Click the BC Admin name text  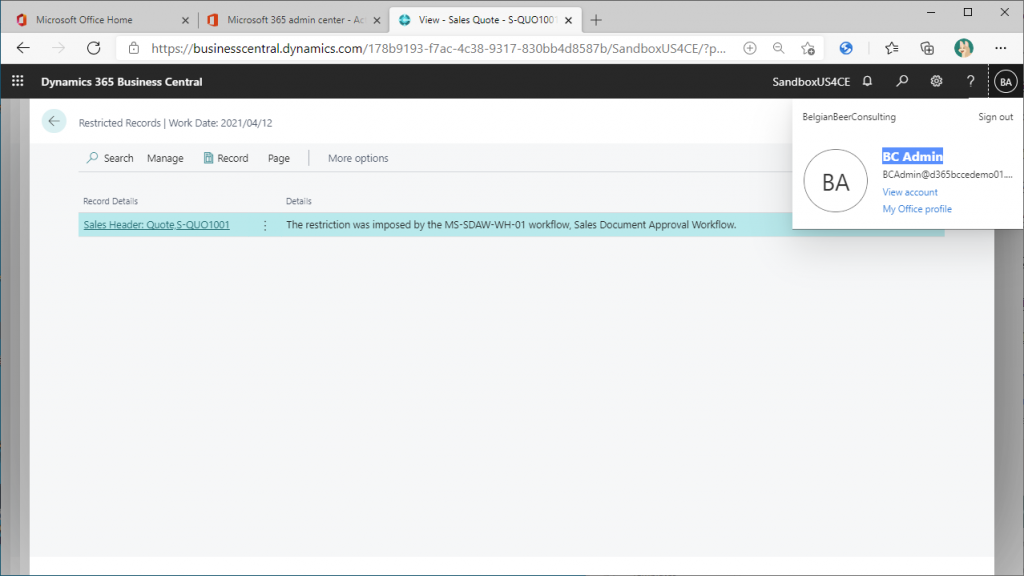click(x=912, y=156)
